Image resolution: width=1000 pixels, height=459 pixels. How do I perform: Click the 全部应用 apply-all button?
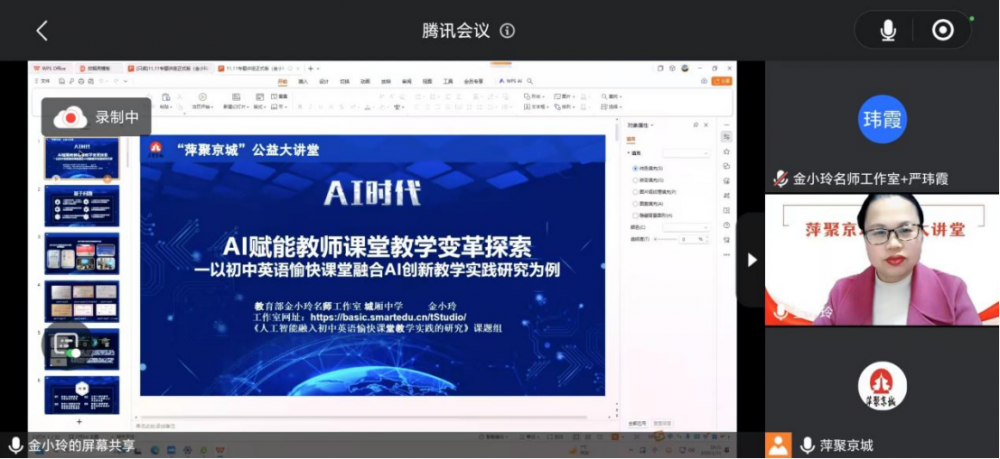pos(637,423)
